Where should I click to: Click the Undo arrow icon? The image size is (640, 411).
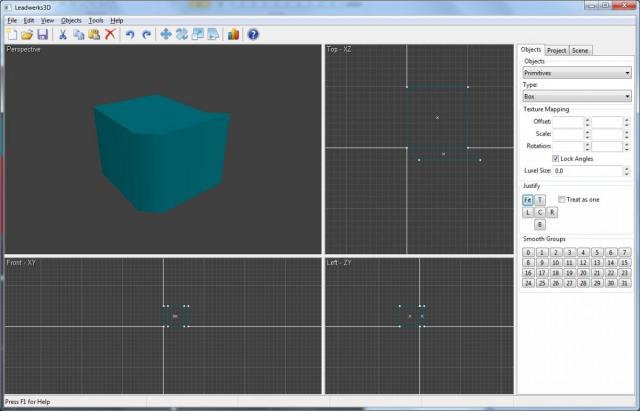tap(130, 34)
